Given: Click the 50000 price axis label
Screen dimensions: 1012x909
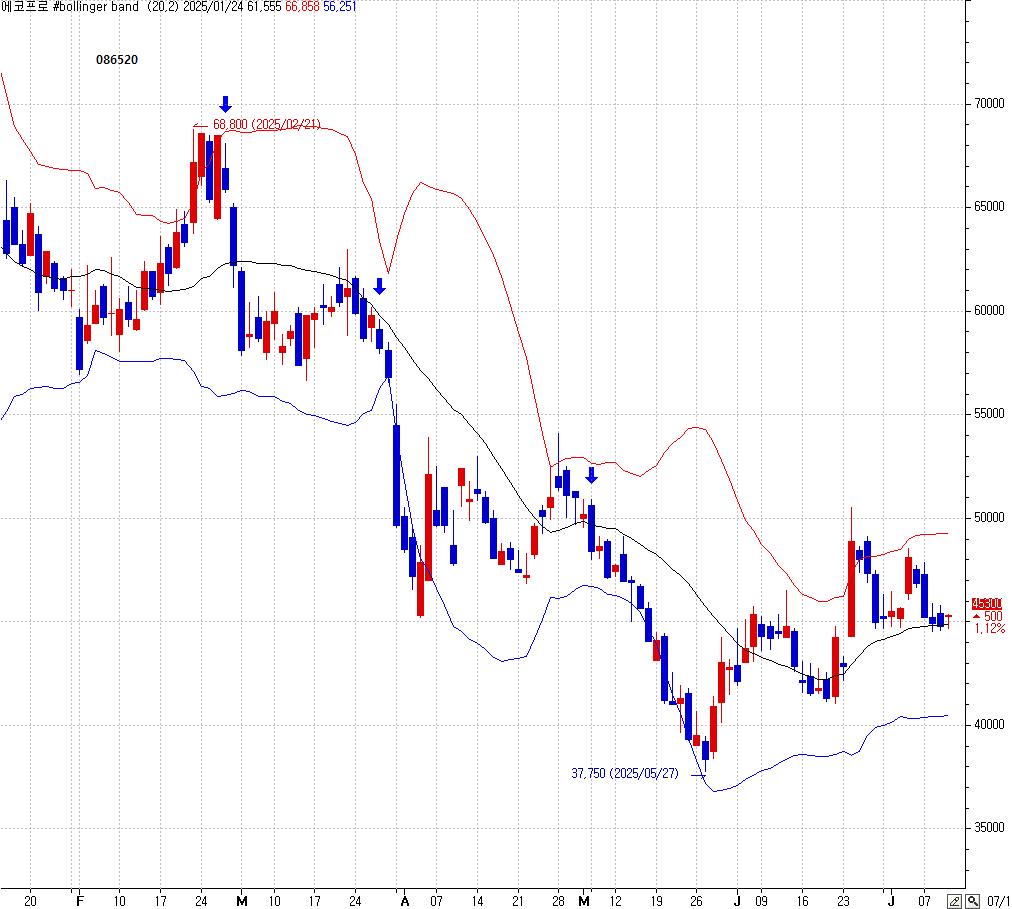Looking at the screenshot, I should click(989, 518).
